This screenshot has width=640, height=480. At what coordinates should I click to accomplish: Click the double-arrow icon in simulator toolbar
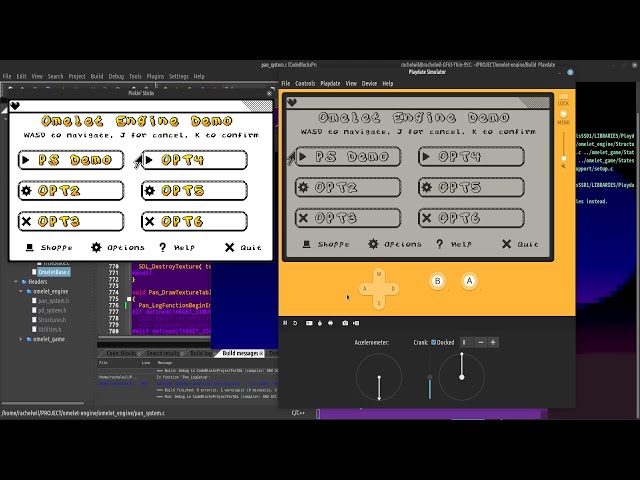tap(330, 323)
